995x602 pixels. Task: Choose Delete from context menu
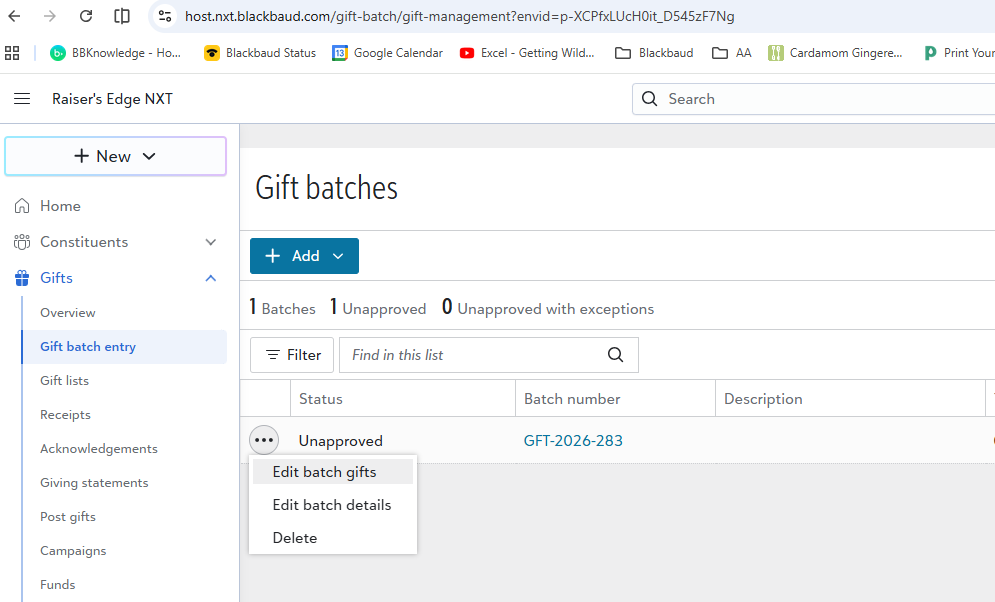(333, 538)
